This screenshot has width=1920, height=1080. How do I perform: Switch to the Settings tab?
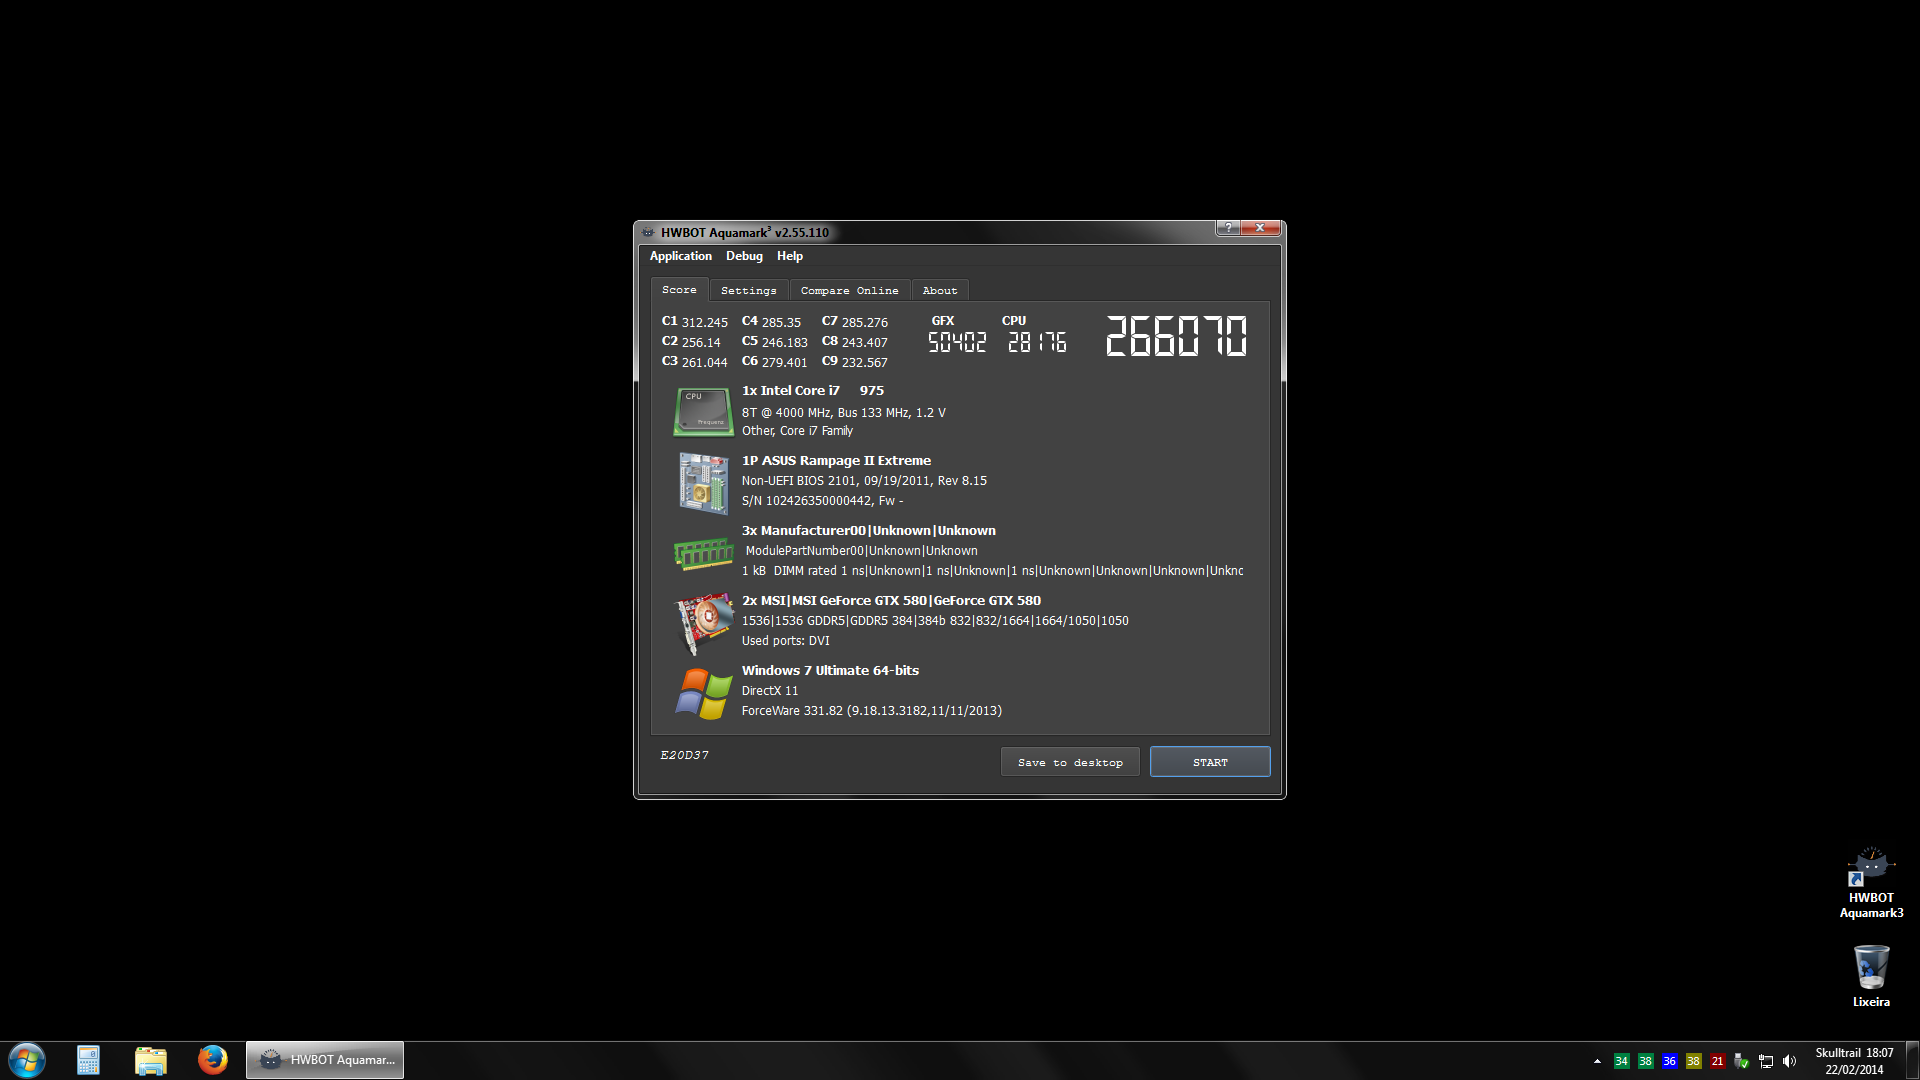coord(748,291)
